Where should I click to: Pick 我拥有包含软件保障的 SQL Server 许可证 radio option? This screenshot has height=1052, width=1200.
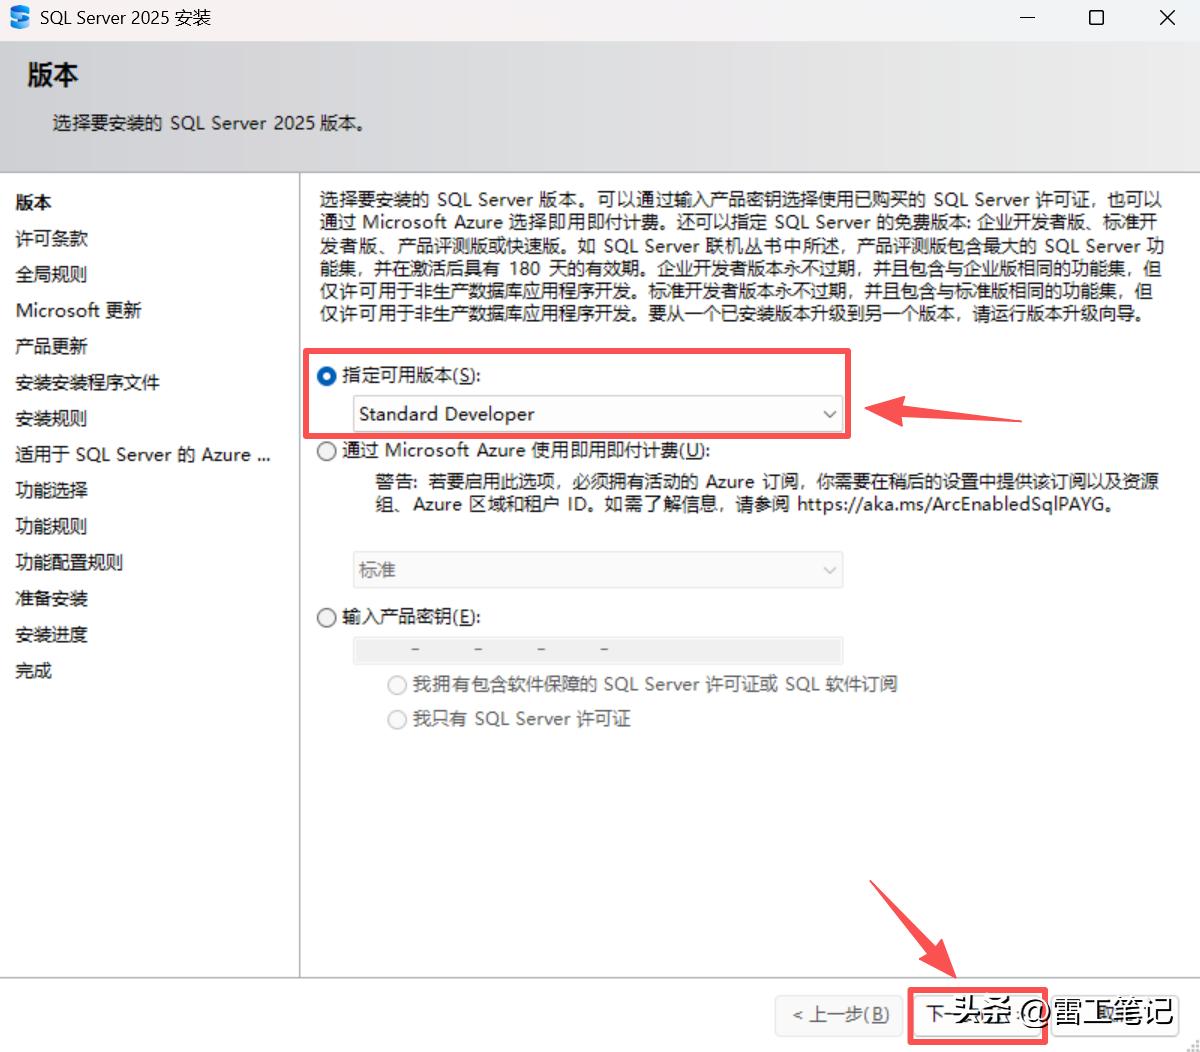coord(397,685)
